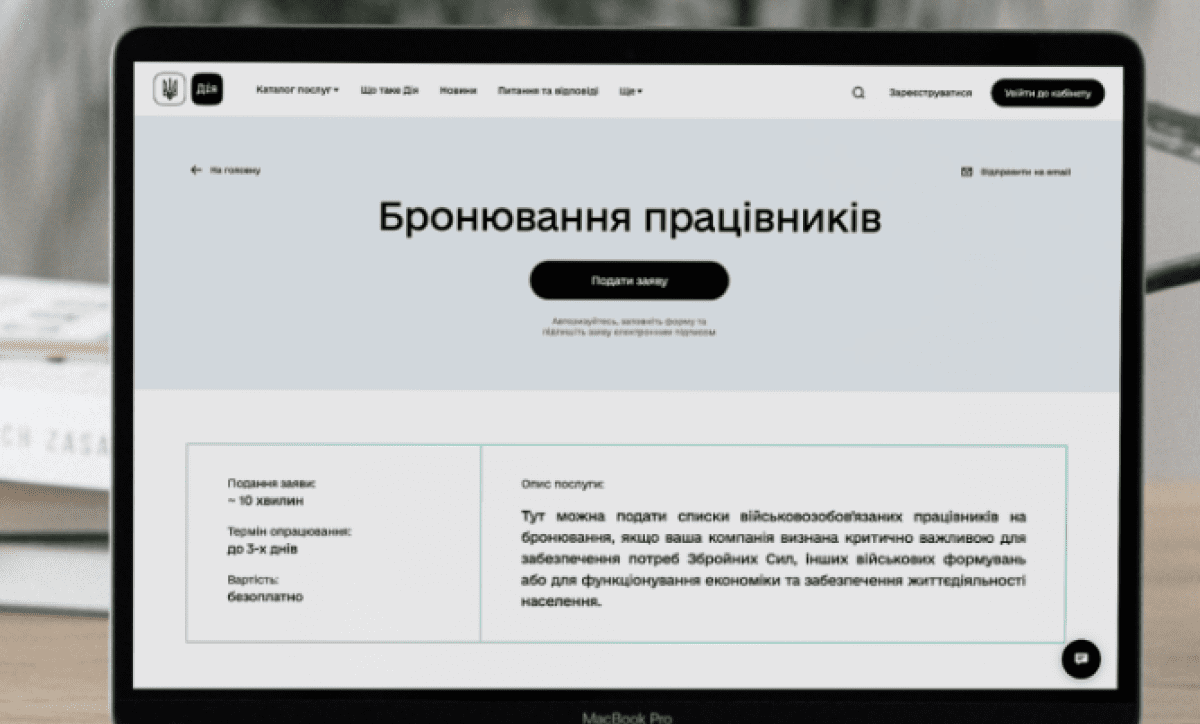Click the envelope icon for email sending

pos(966,172)
